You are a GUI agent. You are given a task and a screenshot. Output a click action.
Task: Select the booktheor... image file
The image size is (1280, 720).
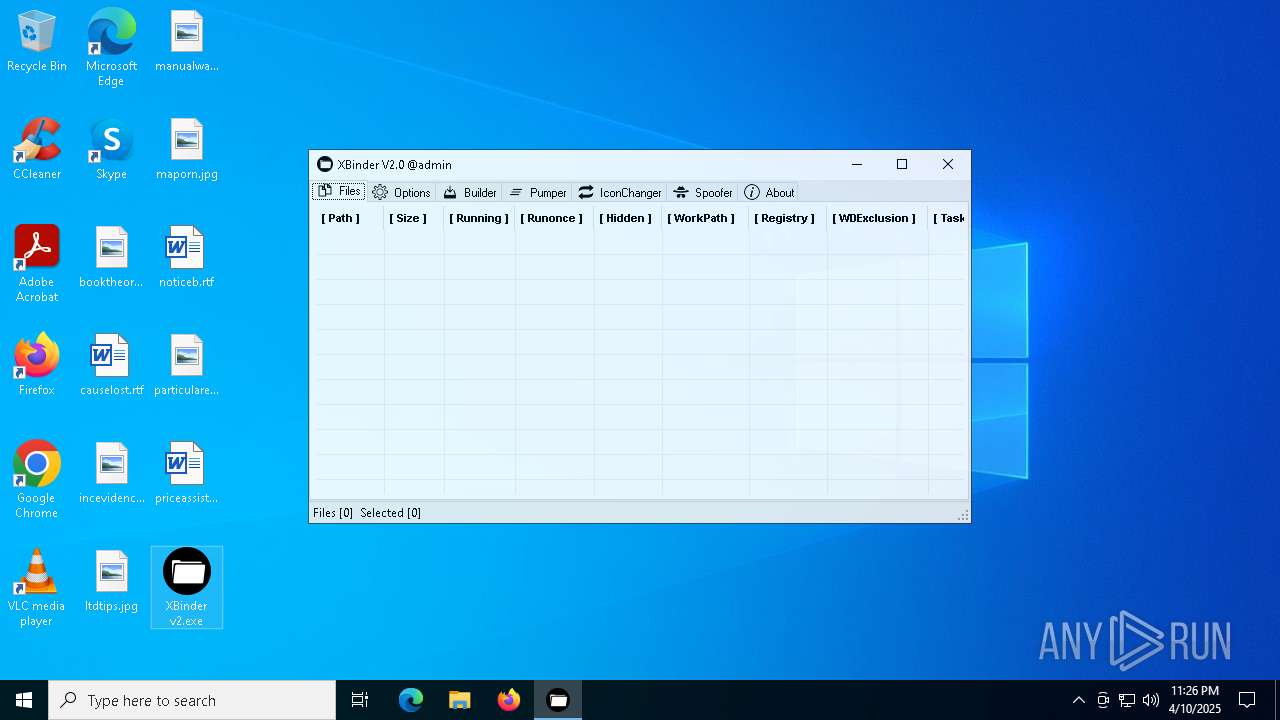coord(112,258)
